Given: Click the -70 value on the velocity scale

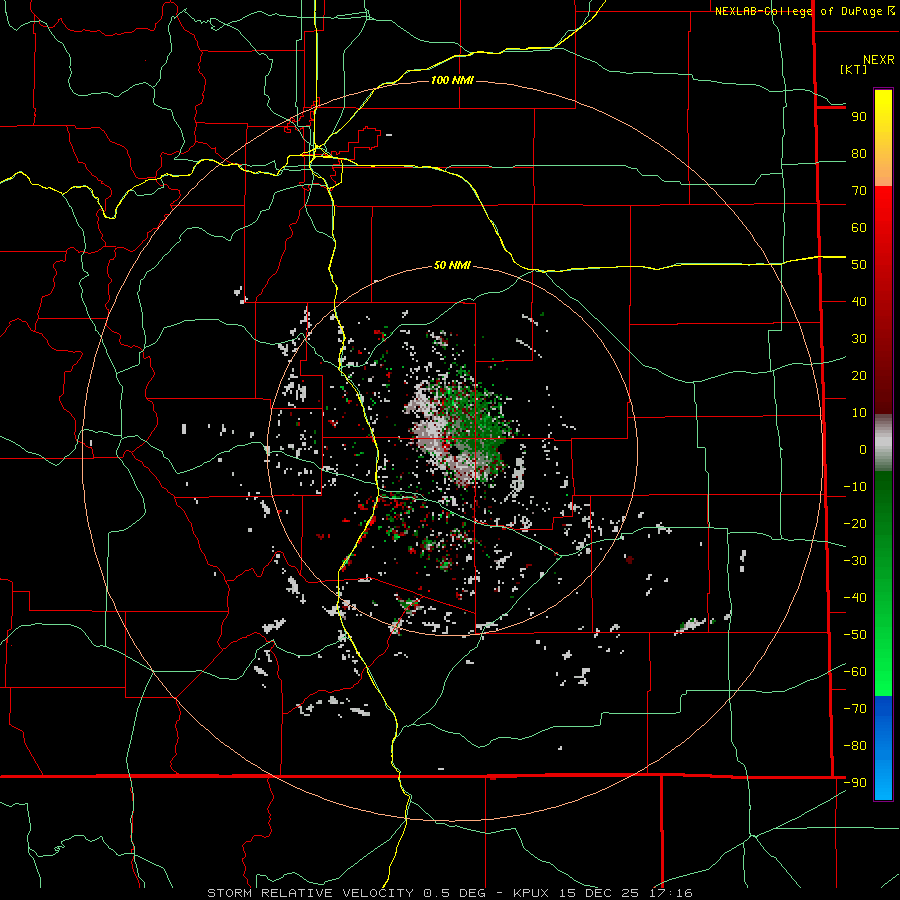Looking at the screenshot, I should 855,709.
